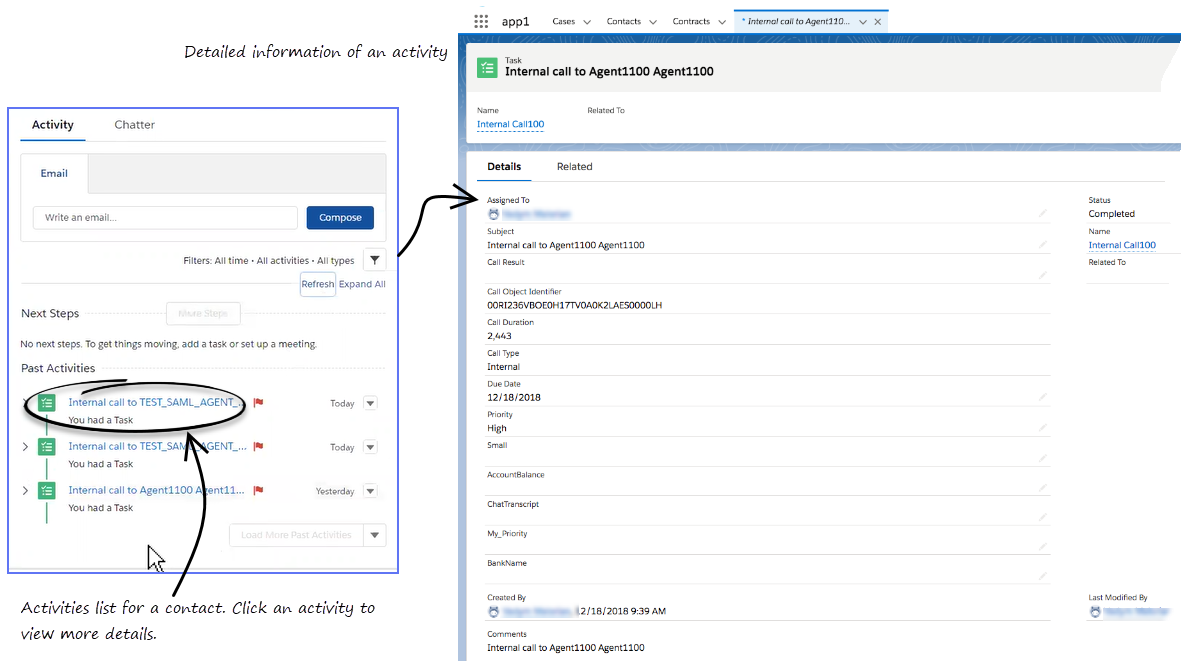This screenshot has height=667, width=1189.
Task: Open the Cases tab dropdown arrow
Action: click(x=587, y=22)
